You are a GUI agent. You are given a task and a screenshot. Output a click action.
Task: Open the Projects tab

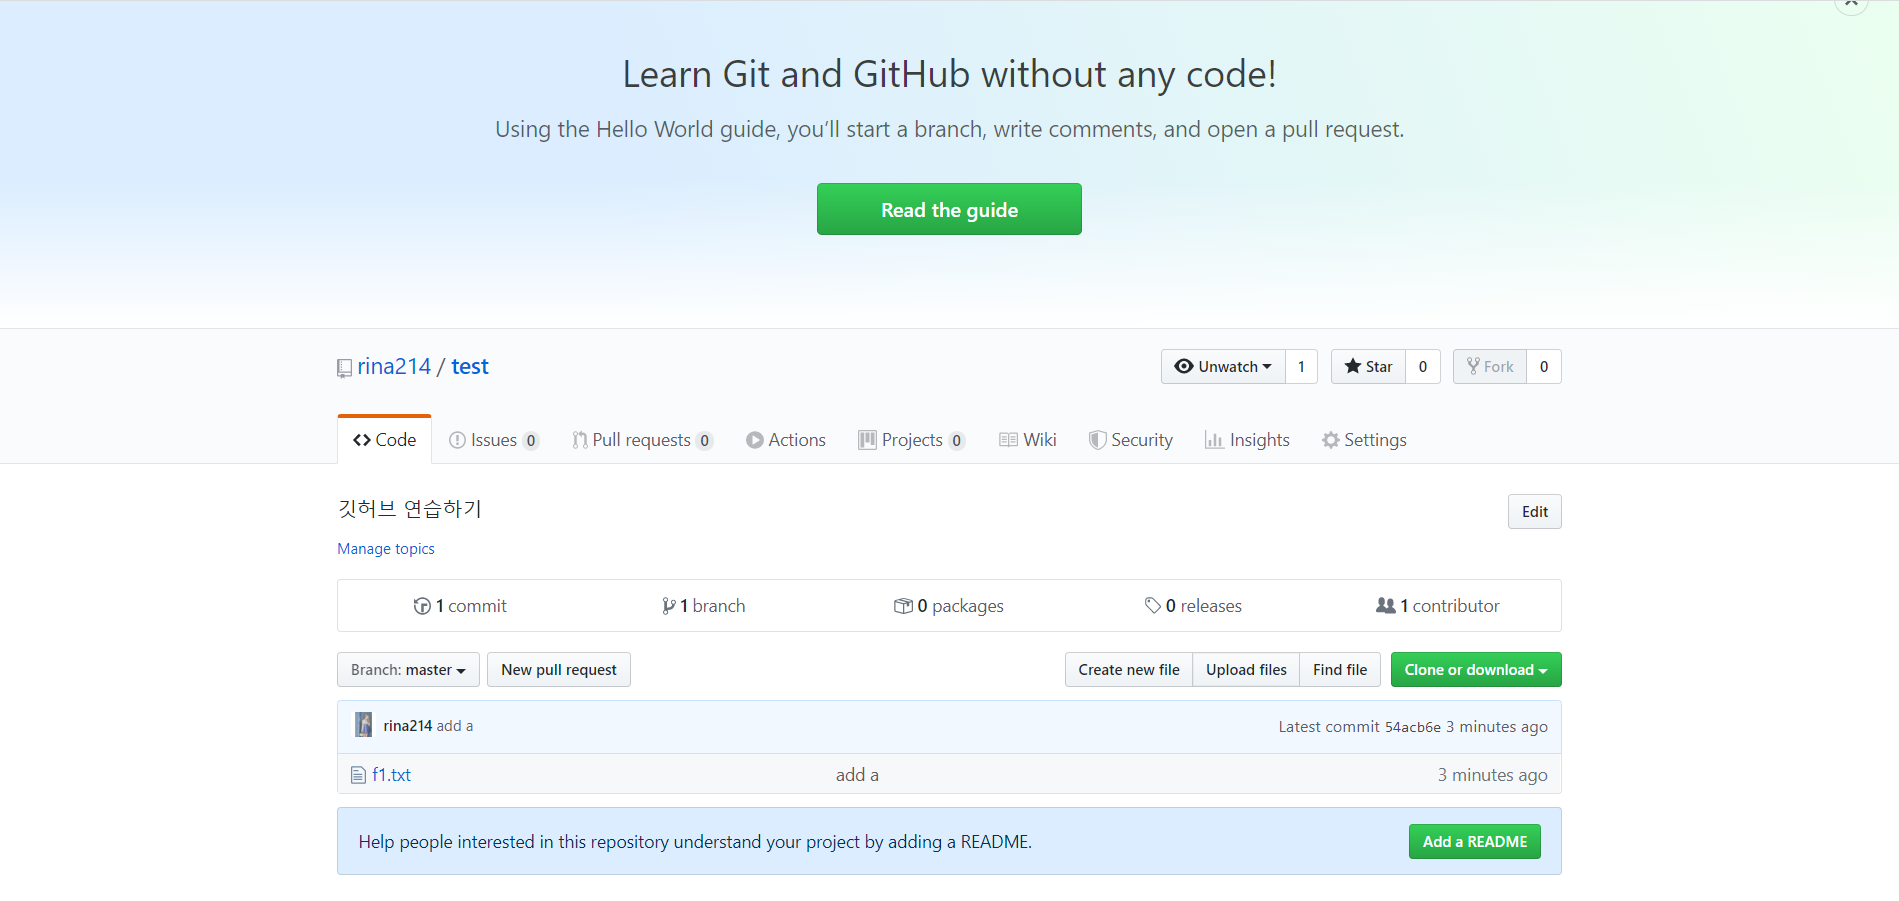click(x=911, y=440)
